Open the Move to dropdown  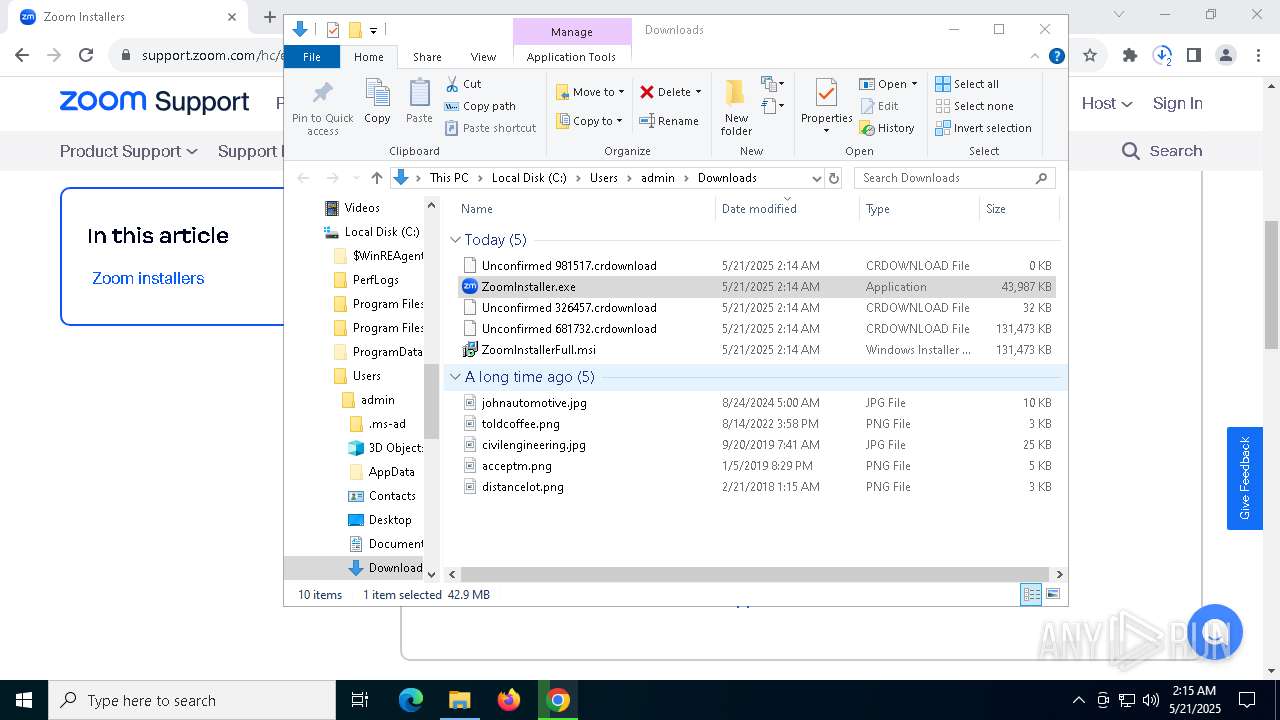click(590, 92)
